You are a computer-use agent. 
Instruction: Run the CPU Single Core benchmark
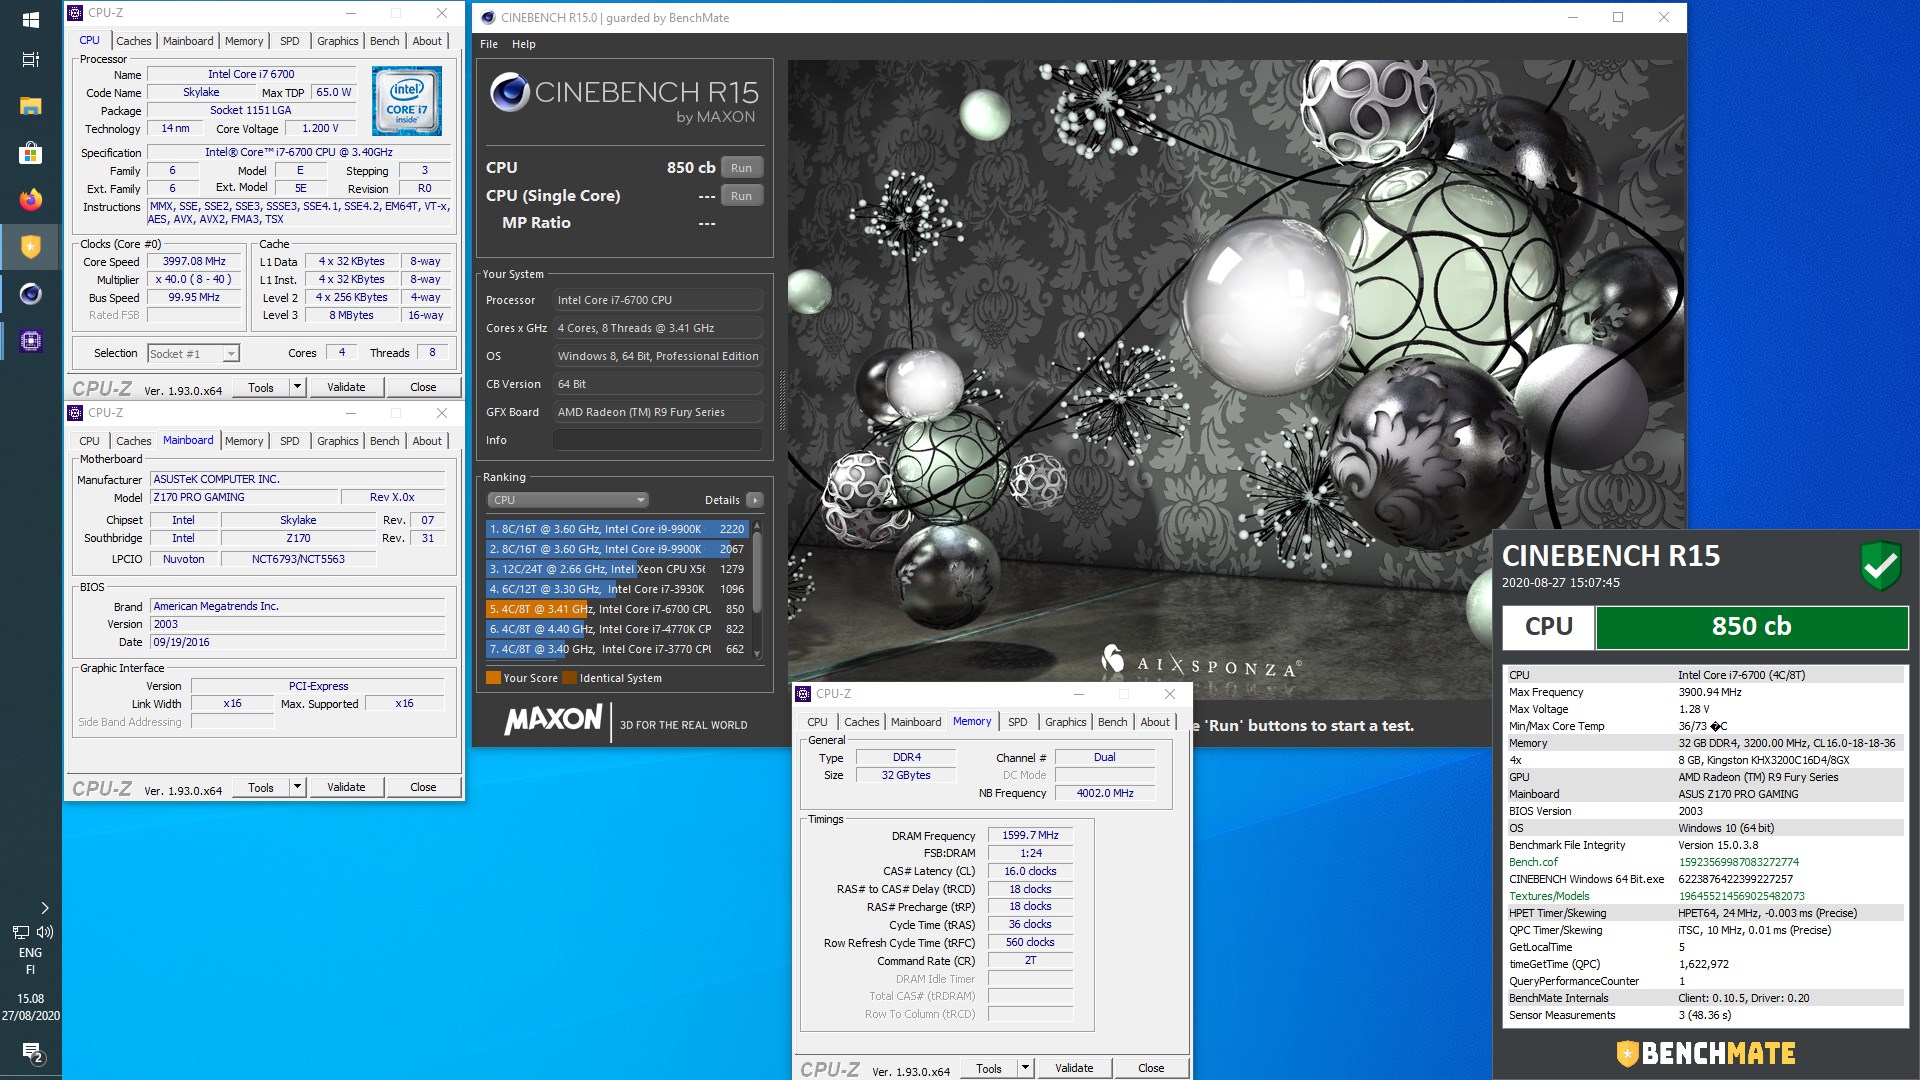(741, 196)
